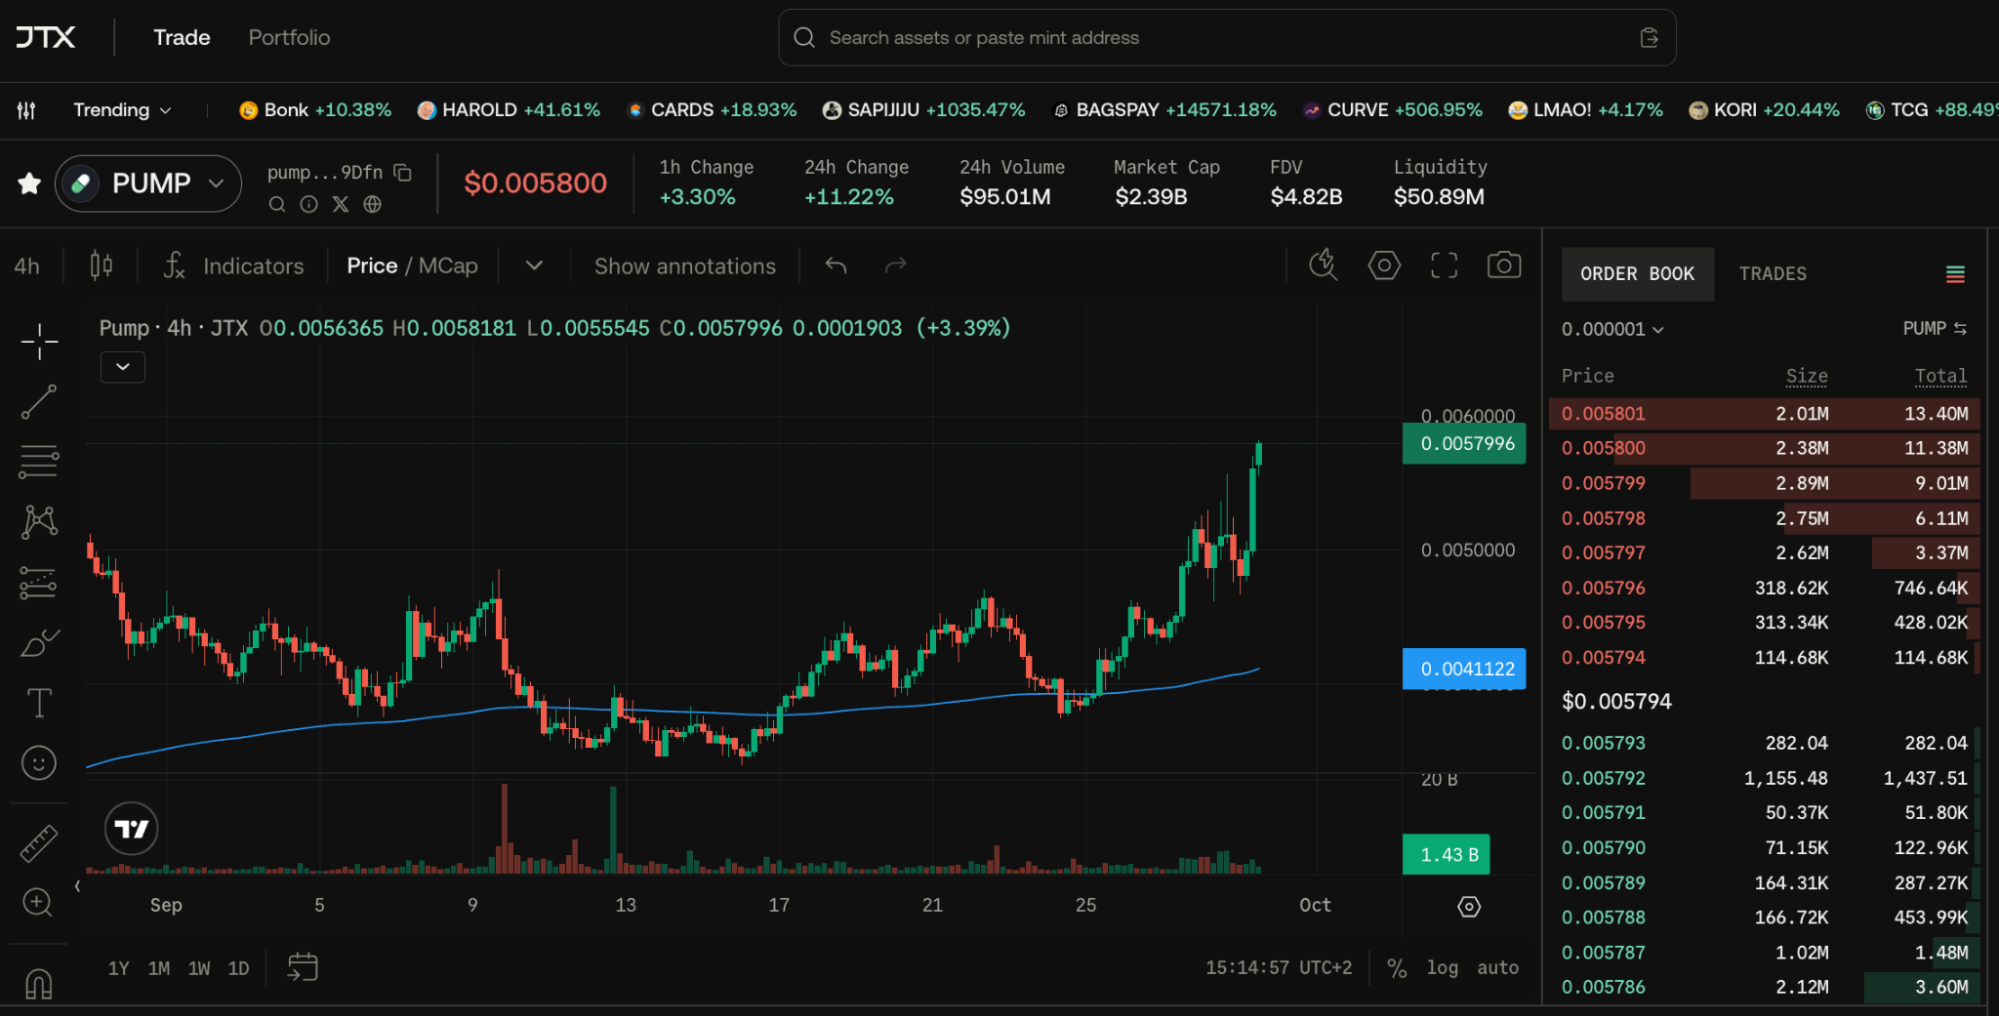Collapse the drawing toolbar arrow
Screen dimensions: 1999x1017
77,885
